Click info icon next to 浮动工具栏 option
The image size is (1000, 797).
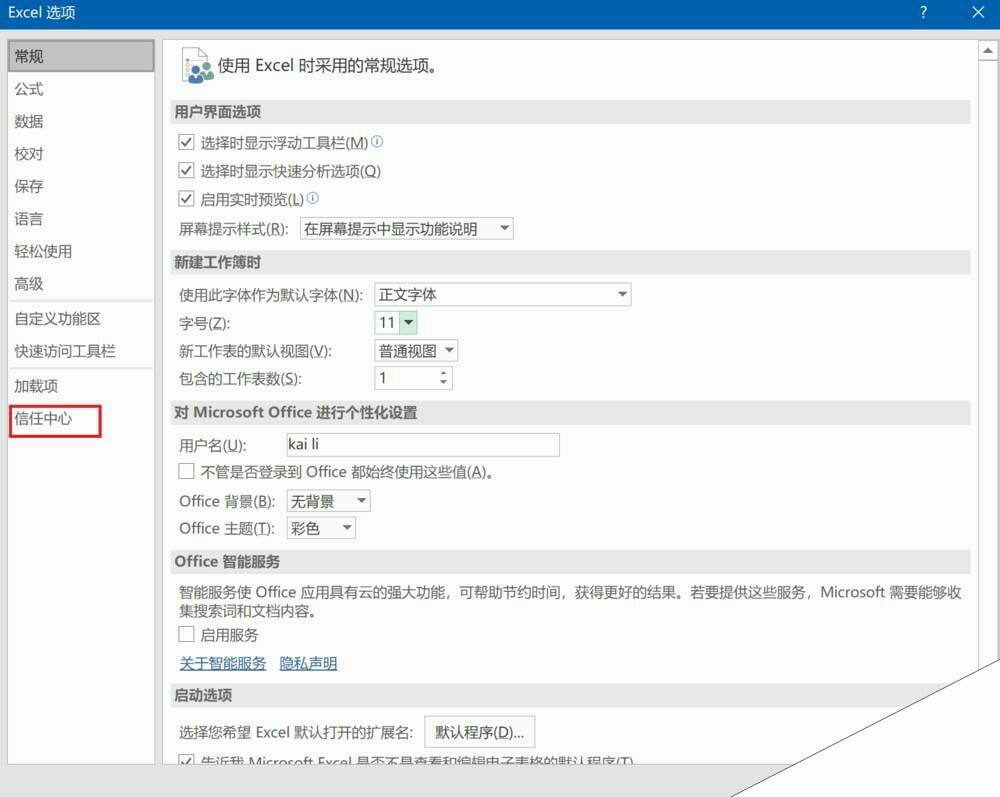[x=377, y=142]
